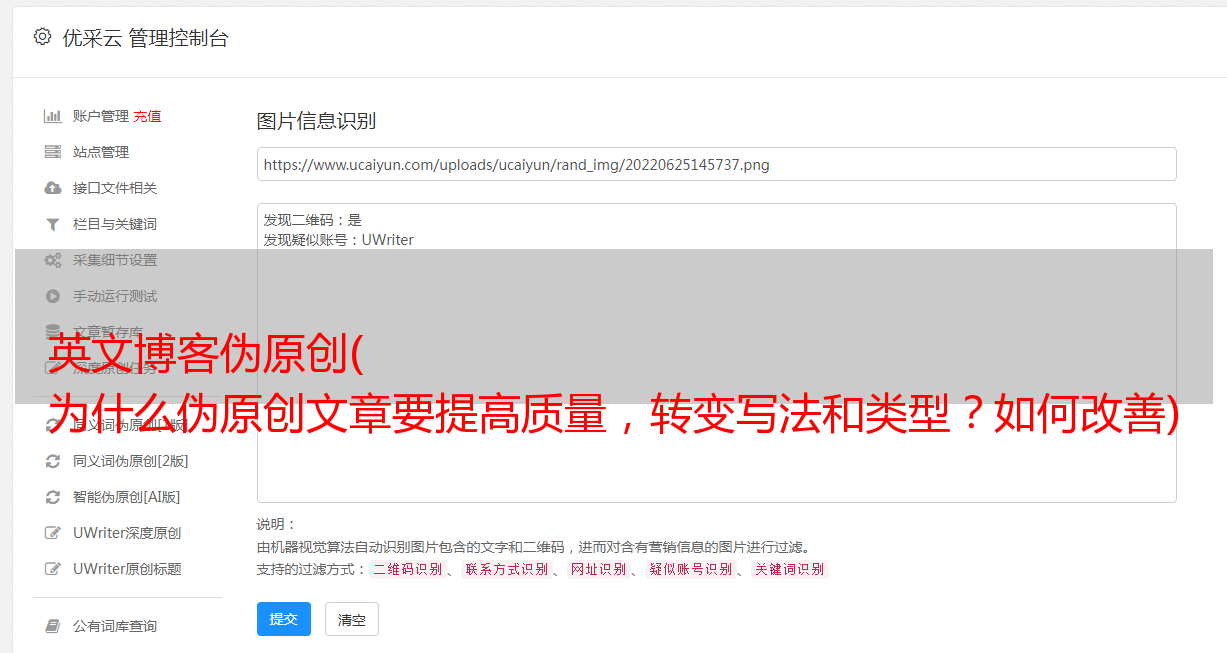Click the 网址识别 tag

(598, 569)
